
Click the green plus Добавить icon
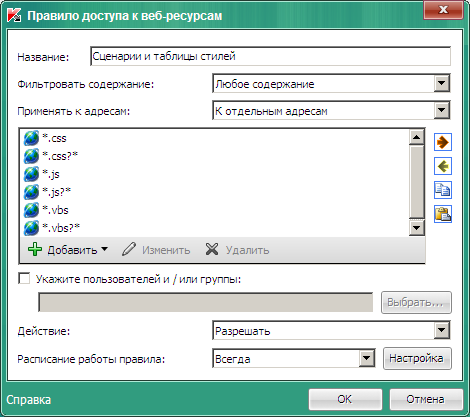tap(35, 249)
